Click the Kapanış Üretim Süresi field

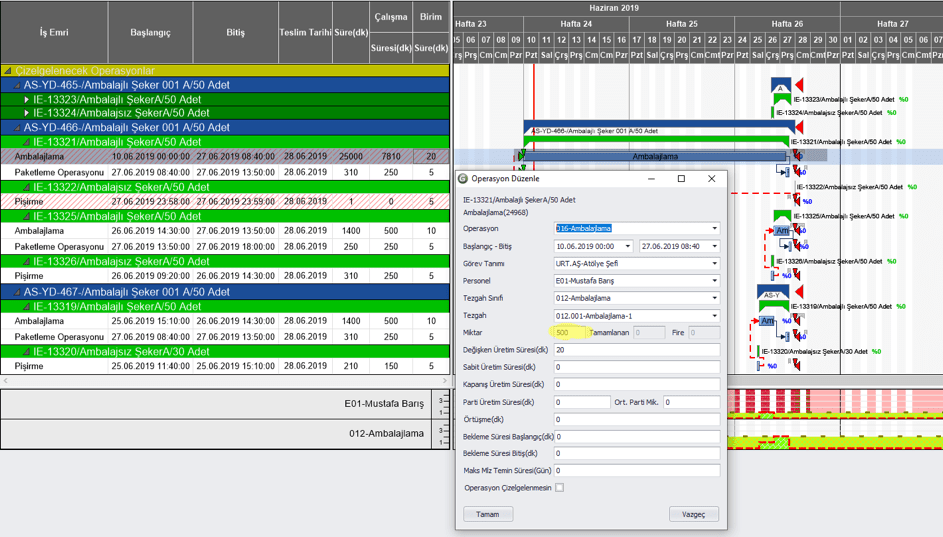(x=636, y=384)
